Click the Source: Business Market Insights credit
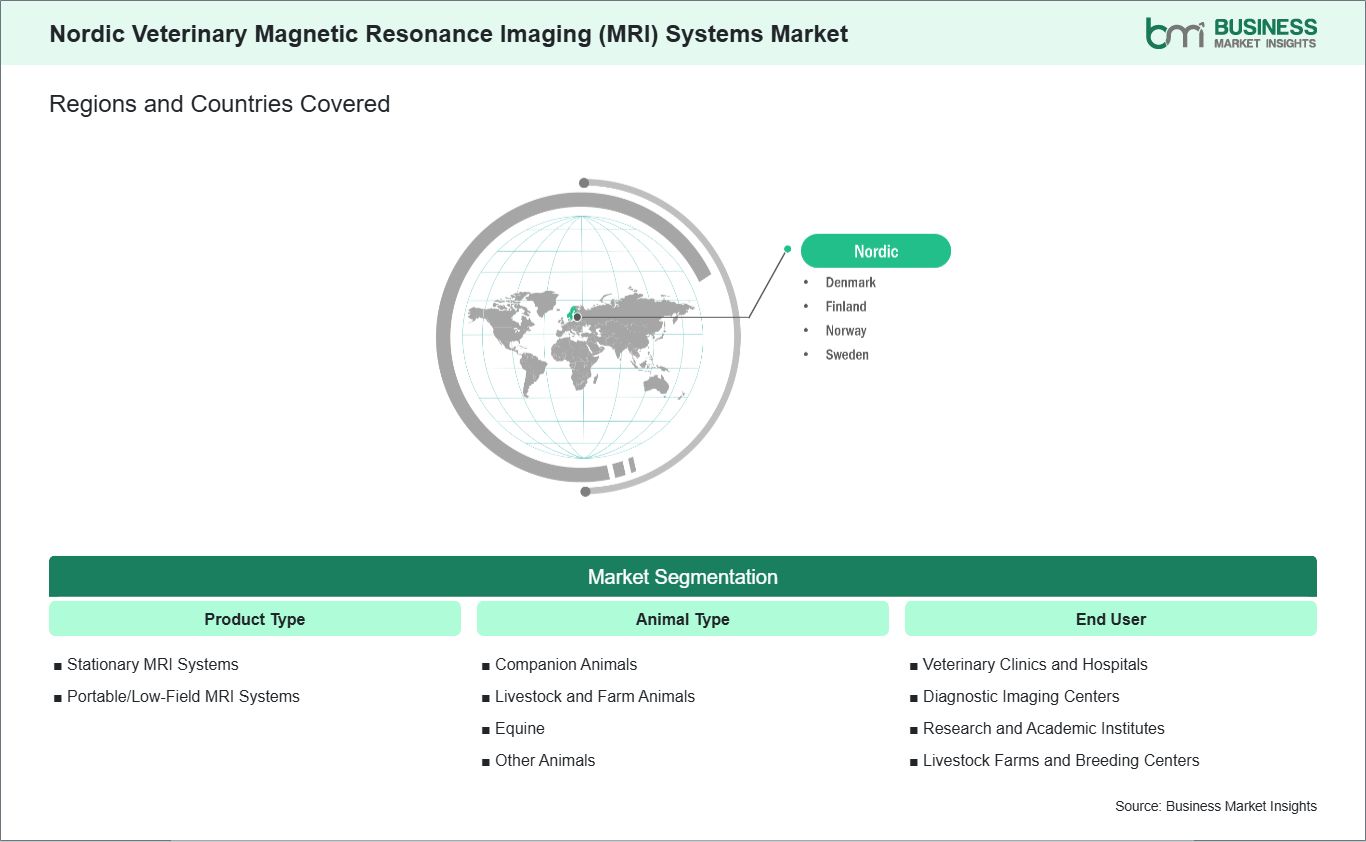This screenshot has height=842, width=1366. (1216, 806)
